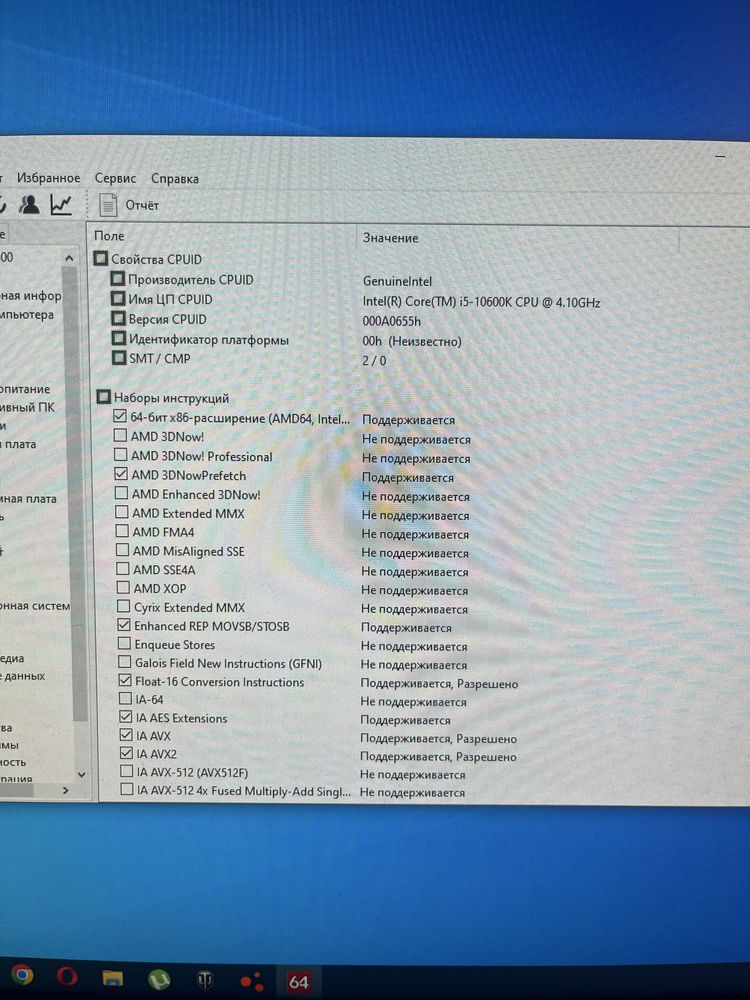
Task: Select the Имя ЦП CPUID row icon
Action: point(118,298)
